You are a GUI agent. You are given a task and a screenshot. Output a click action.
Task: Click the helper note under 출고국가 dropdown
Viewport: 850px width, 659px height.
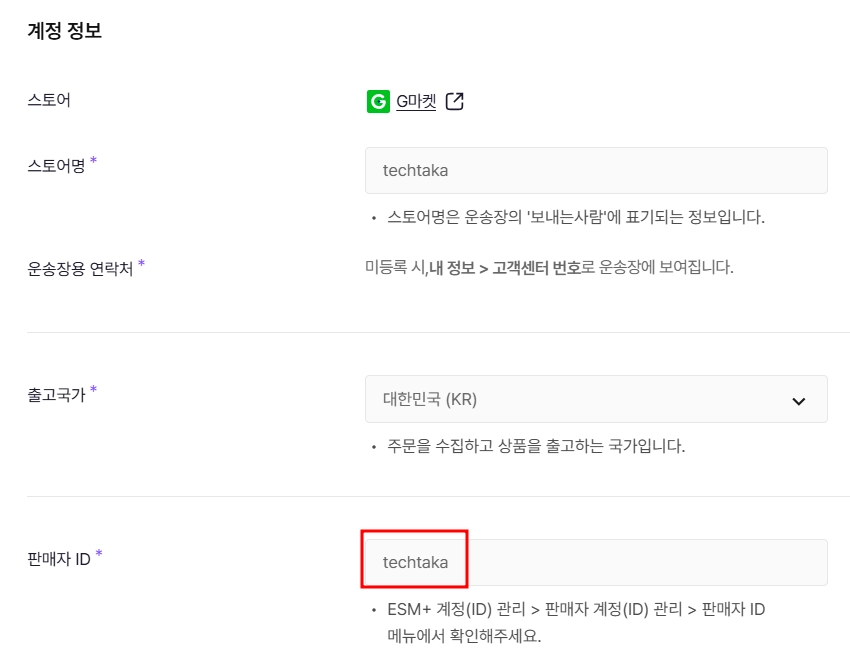(536, 446)
